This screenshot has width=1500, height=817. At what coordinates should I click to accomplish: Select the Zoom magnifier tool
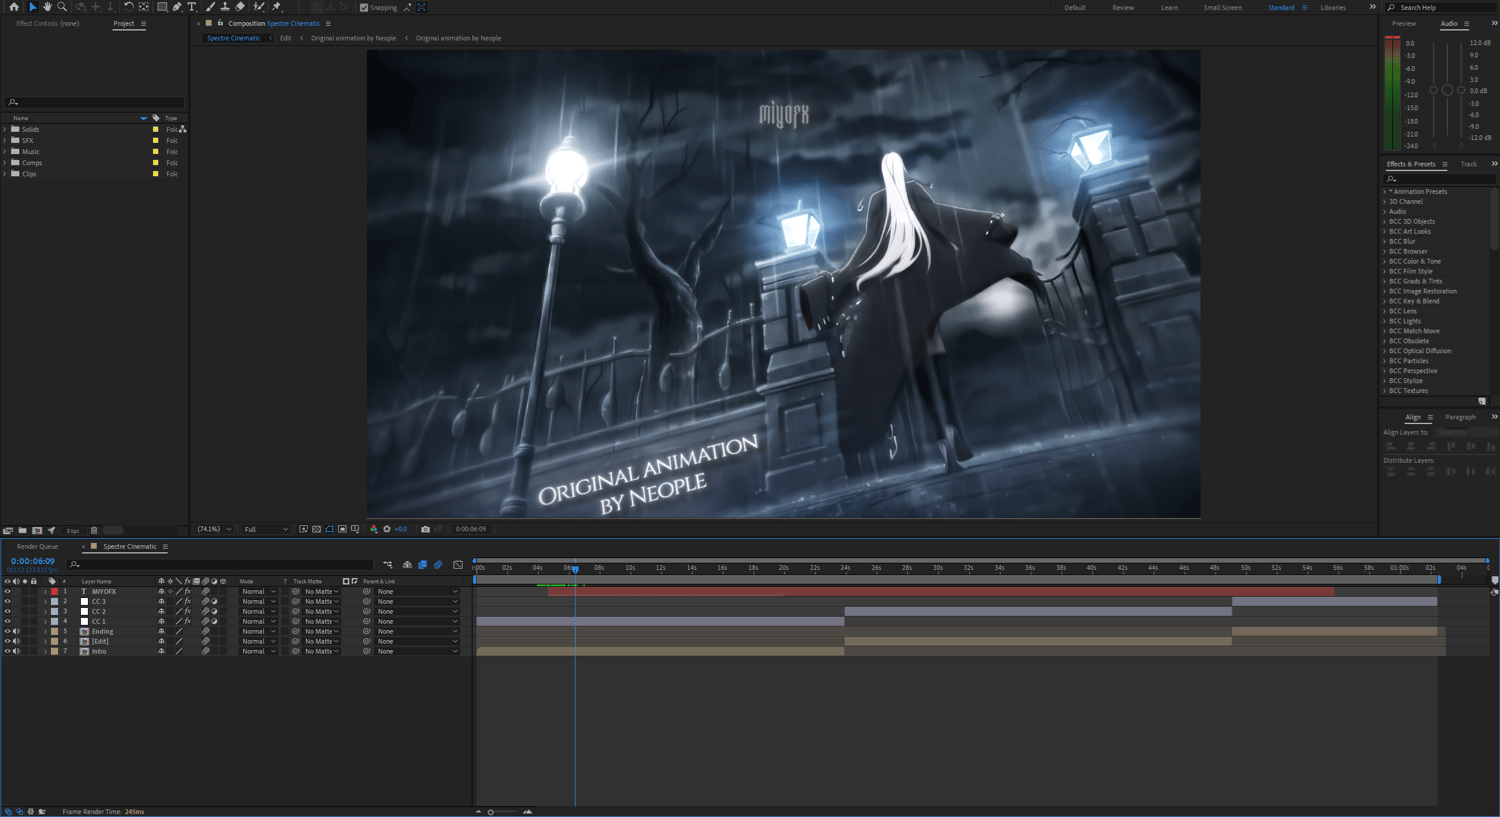(62, 7)
